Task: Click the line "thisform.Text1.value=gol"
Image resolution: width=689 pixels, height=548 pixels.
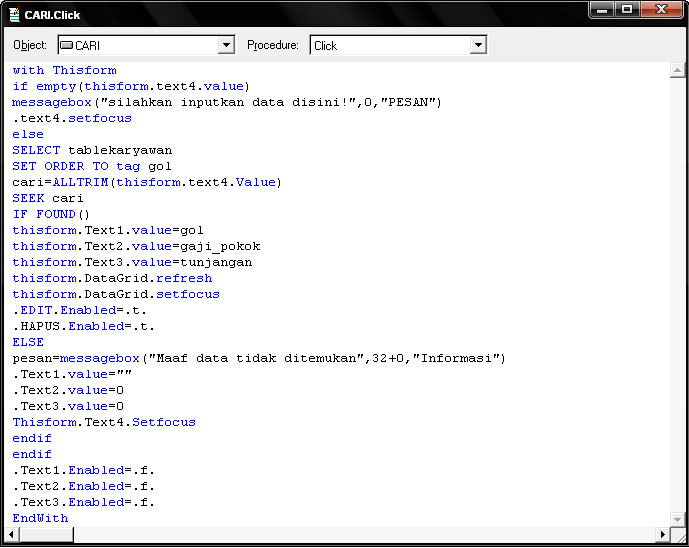Action: [108, 230]
